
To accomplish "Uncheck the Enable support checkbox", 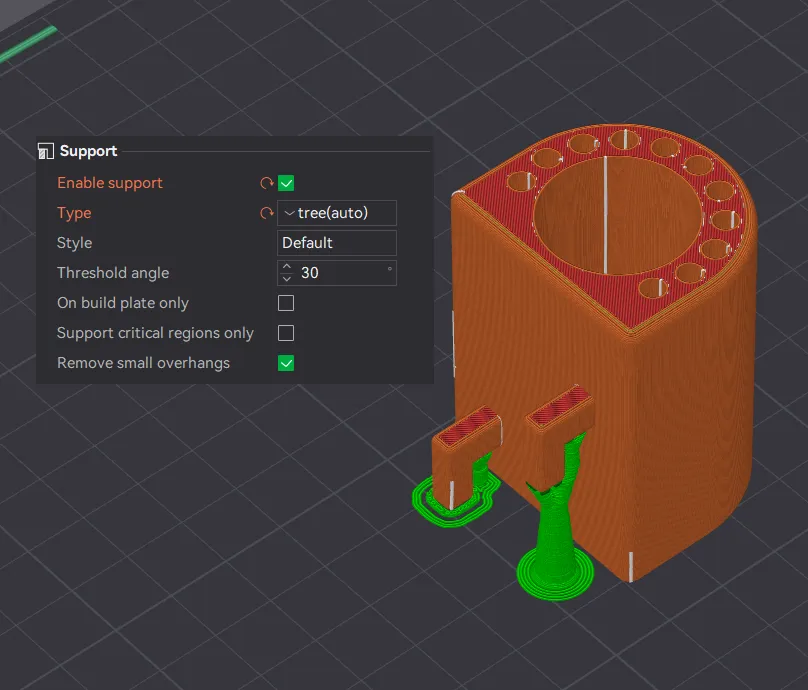I will tap(286, 183).
